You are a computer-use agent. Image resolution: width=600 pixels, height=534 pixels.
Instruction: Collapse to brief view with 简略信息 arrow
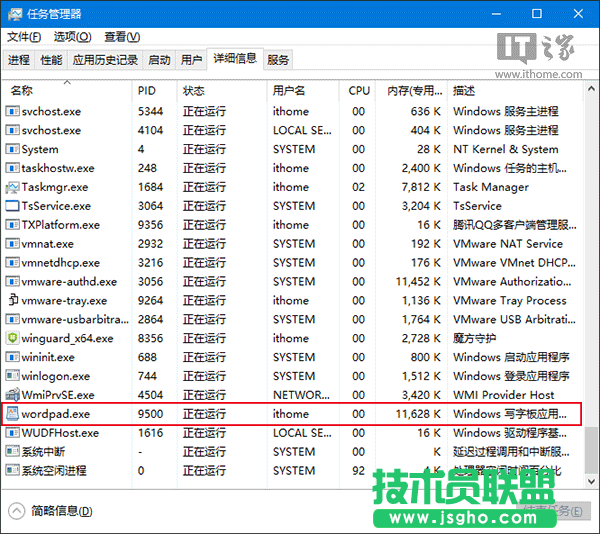[x=16, y=511]
